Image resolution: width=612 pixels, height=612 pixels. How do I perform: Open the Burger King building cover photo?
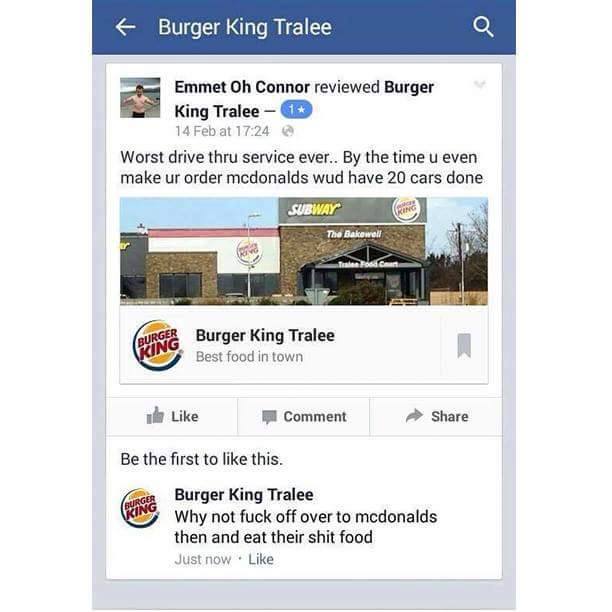click(x=304, y=251)
